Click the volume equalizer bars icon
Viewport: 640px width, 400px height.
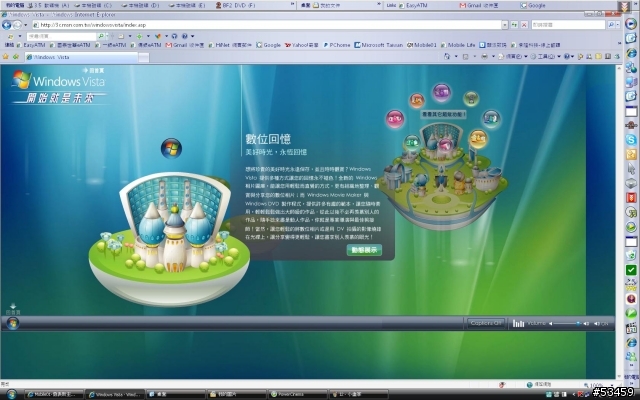pos(518,323)
